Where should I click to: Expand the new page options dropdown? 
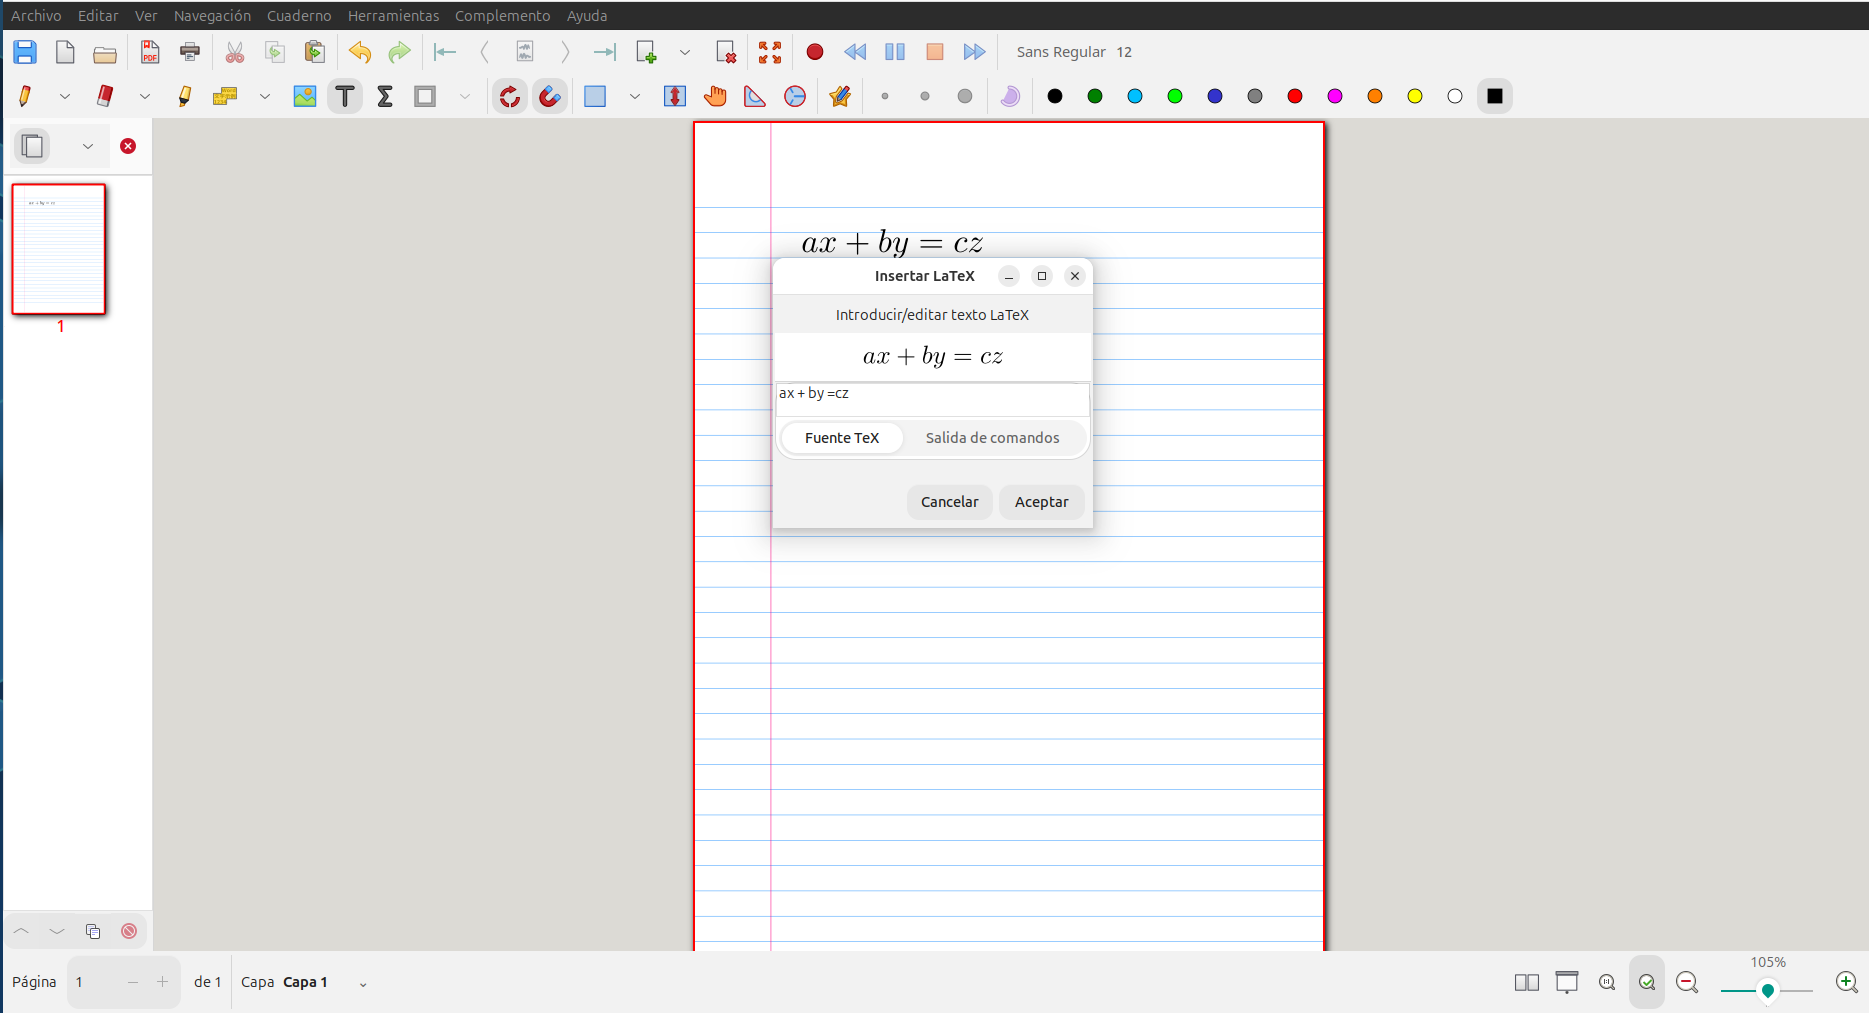(685, 52)
